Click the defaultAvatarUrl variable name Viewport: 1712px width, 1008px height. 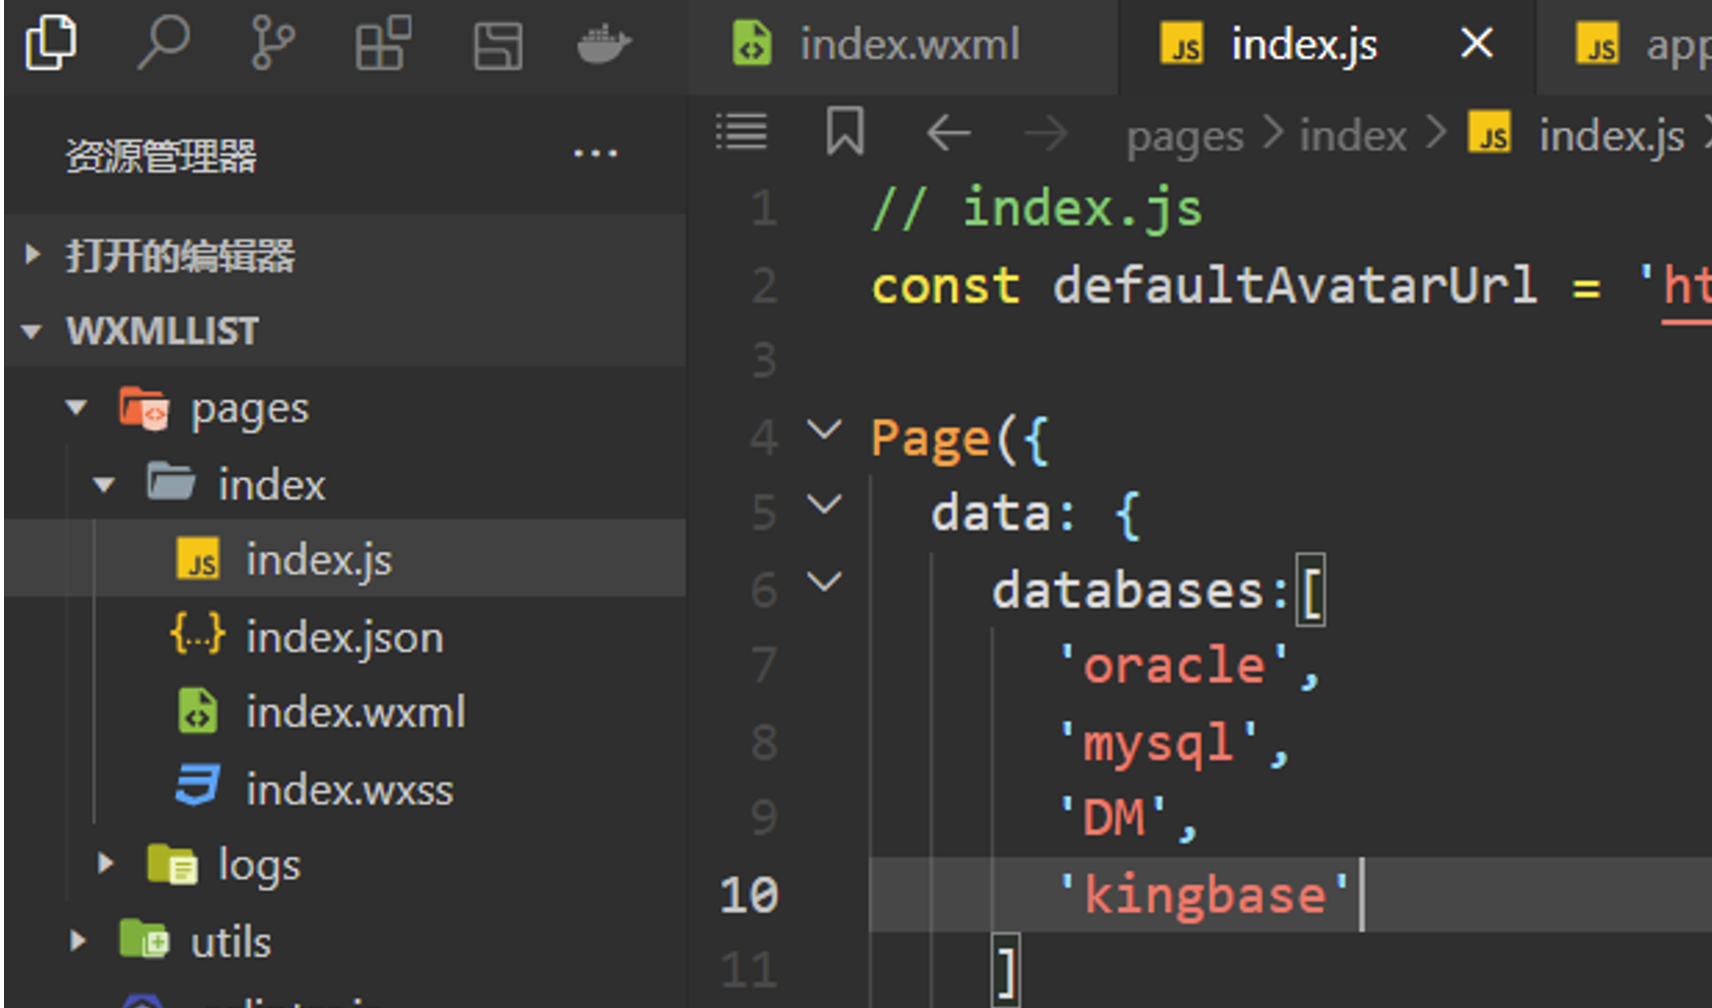pyautogui.click(x=1294, y=286)
